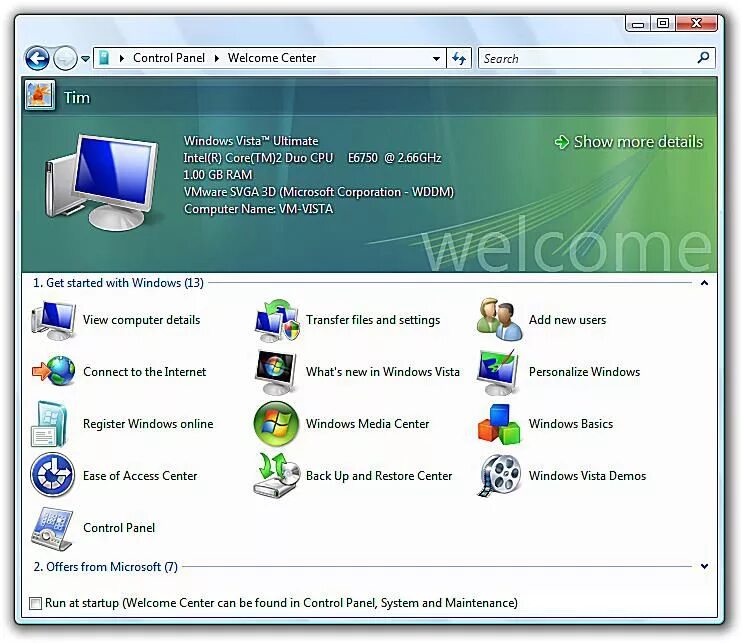
Task: Toggle the Run at startup checkbox
Action: pyautogui.click(x=35, y=603)
